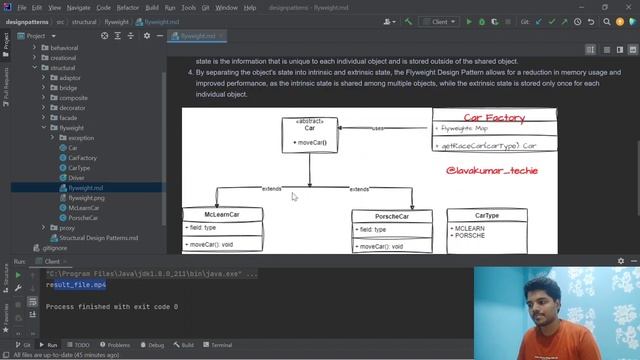This screenshot has width=640, height=360.
Task: Stop the running process in main toolbar
Action: [508, 22]
